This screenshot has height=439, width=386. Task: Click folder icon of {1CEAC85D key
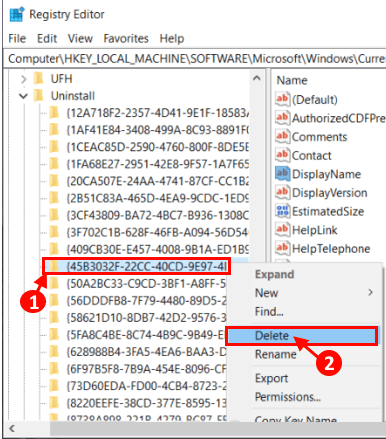point(54,147)
